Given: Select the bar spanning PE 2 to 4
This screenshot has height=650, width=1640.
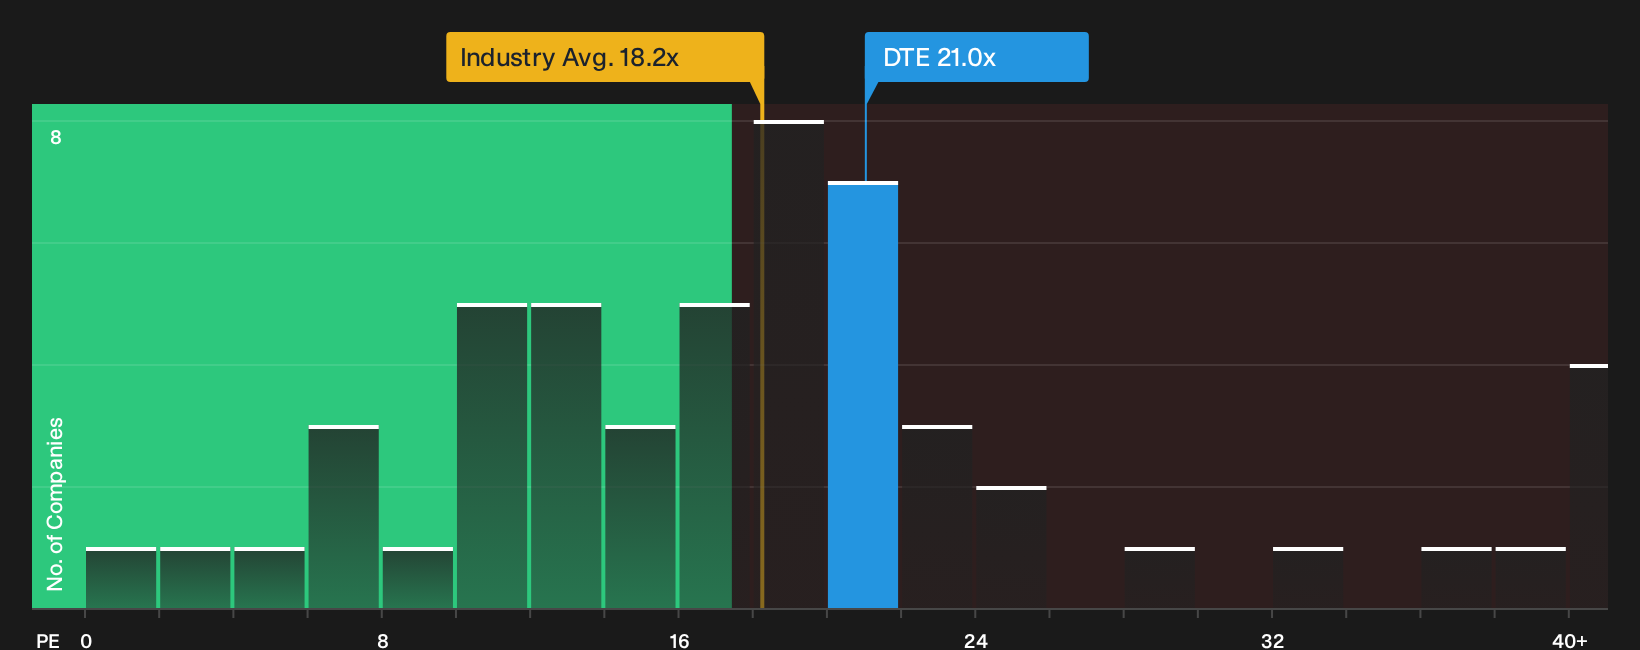Looking at the screenshot, I should 195,578.
